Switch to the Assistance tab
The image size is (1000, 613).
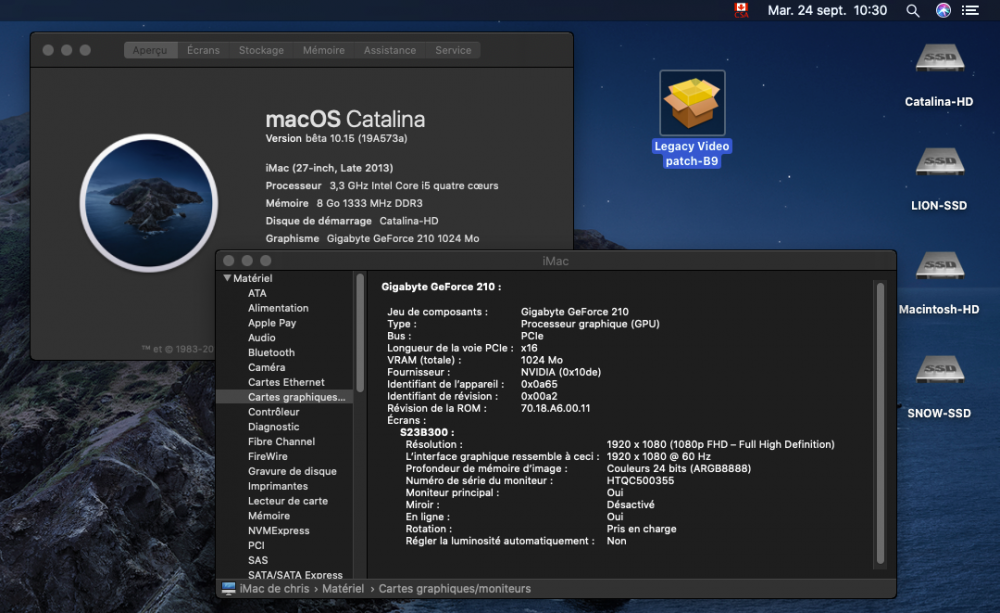(390, 50)
